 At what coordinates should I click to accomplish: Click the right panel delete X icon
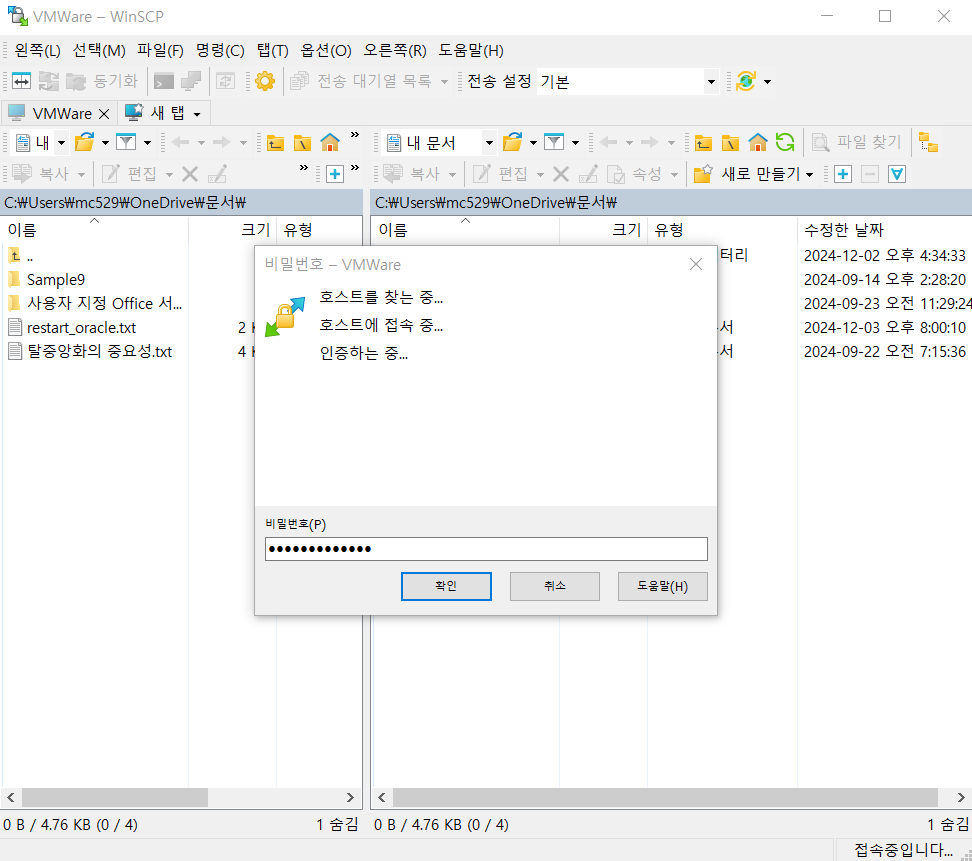click(561, 174)
